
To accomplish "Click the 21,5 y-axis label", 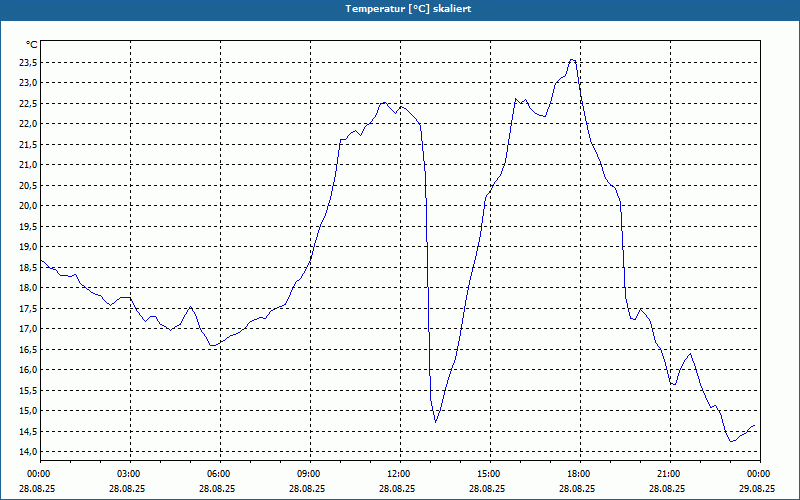I will [x=29, y=144].
